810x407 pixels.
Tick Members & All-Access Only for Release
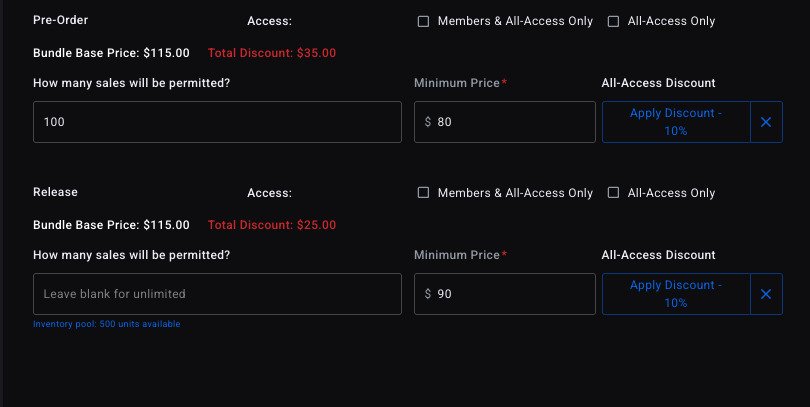point(423,193)
